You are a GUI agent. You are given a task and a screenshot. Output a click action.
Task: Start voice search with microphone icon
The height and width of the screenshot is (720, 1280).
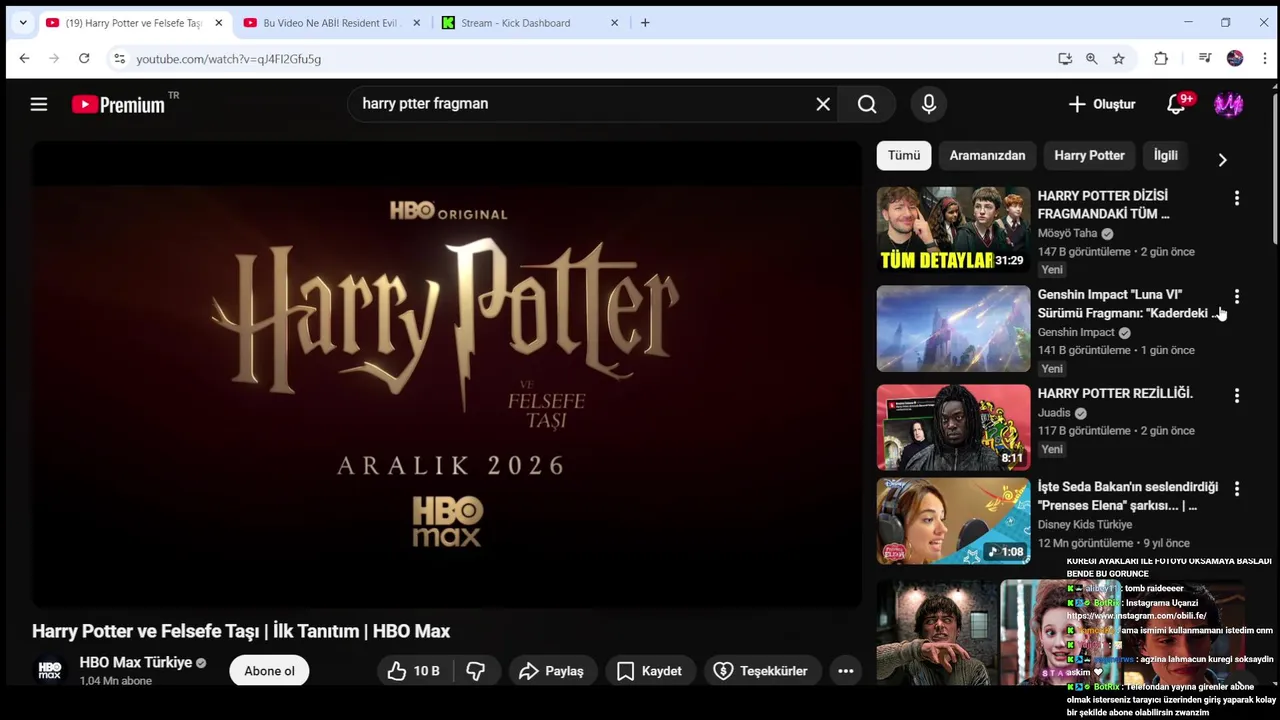(x=929, y=104)
